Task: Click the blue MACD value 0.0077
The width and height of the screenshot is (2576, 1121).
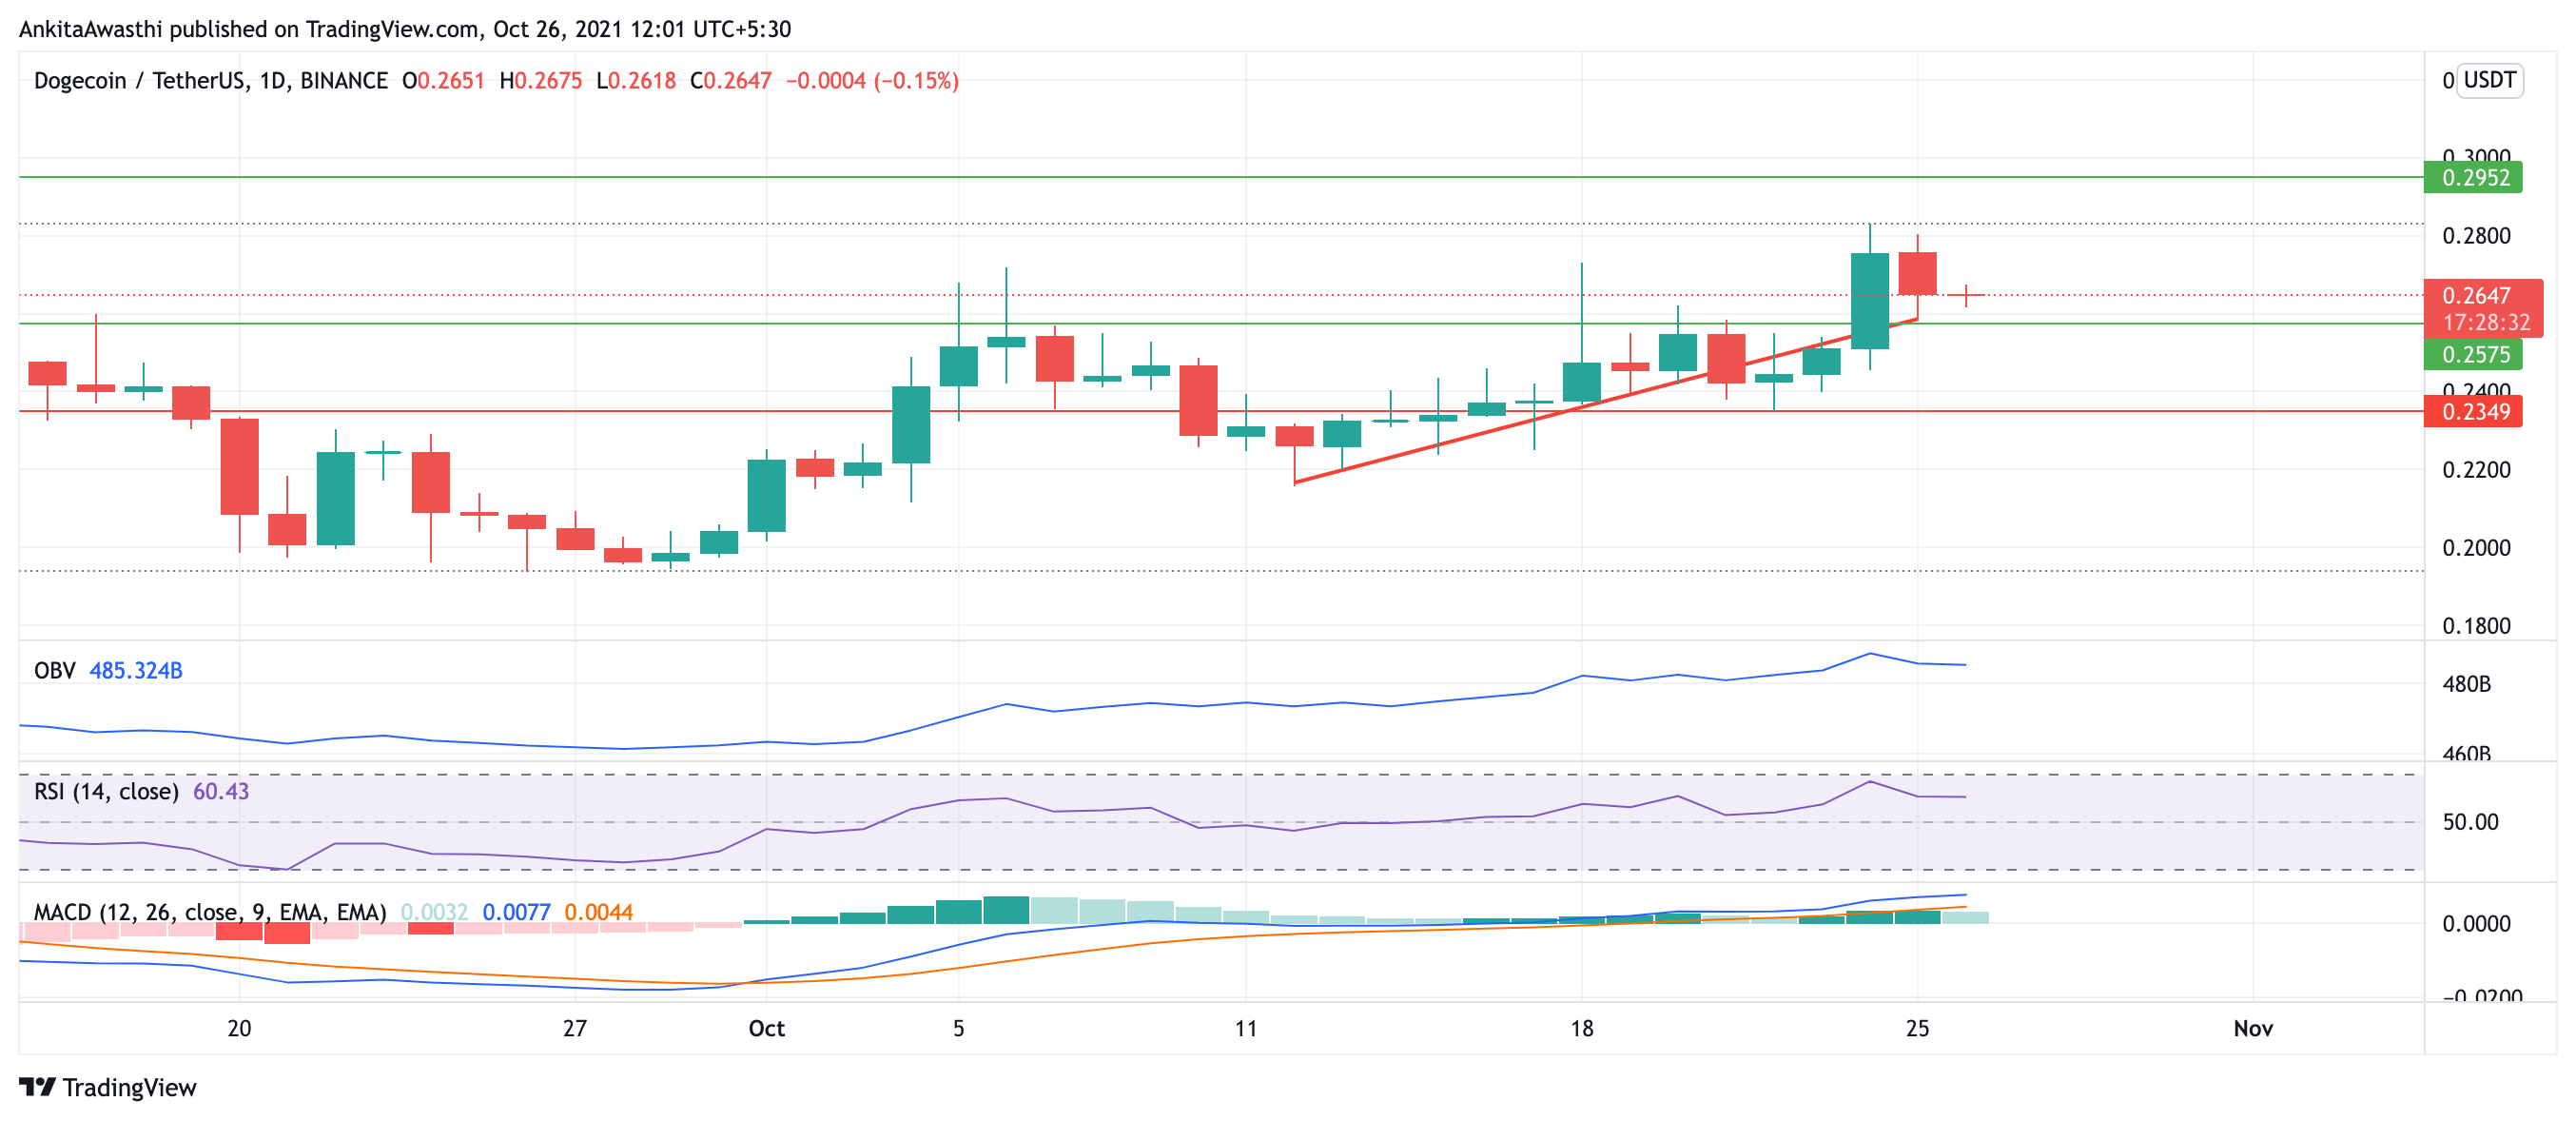Action: (x=516, y=912)
